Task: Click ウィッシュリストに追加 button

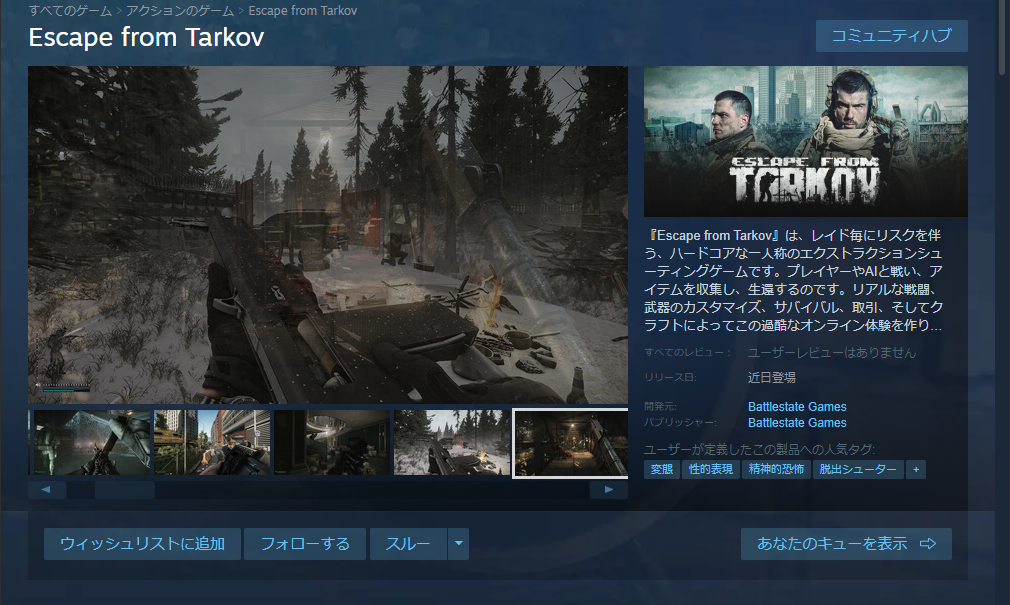Action: tap(142, 544)
